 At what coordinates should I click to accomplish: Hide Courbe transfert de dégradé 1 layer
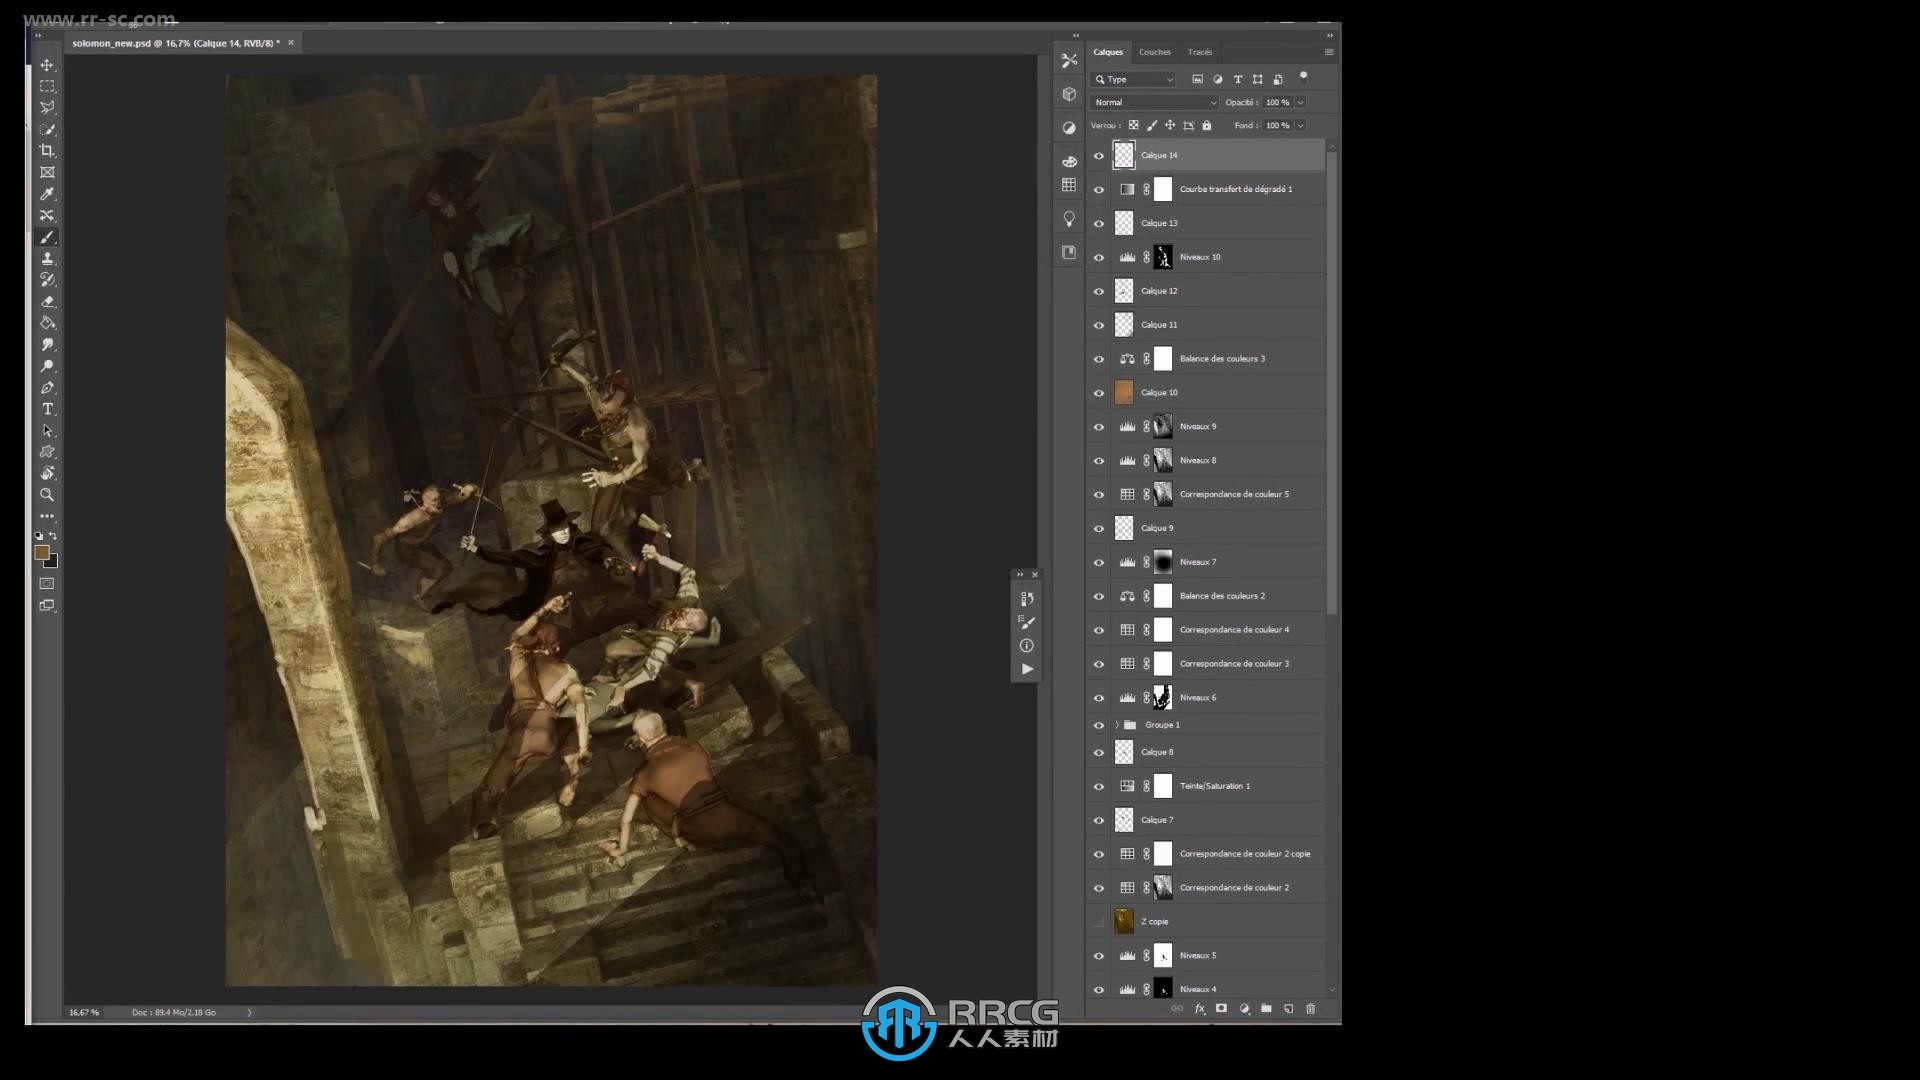pyautogui.click(x=1099, y=189)
